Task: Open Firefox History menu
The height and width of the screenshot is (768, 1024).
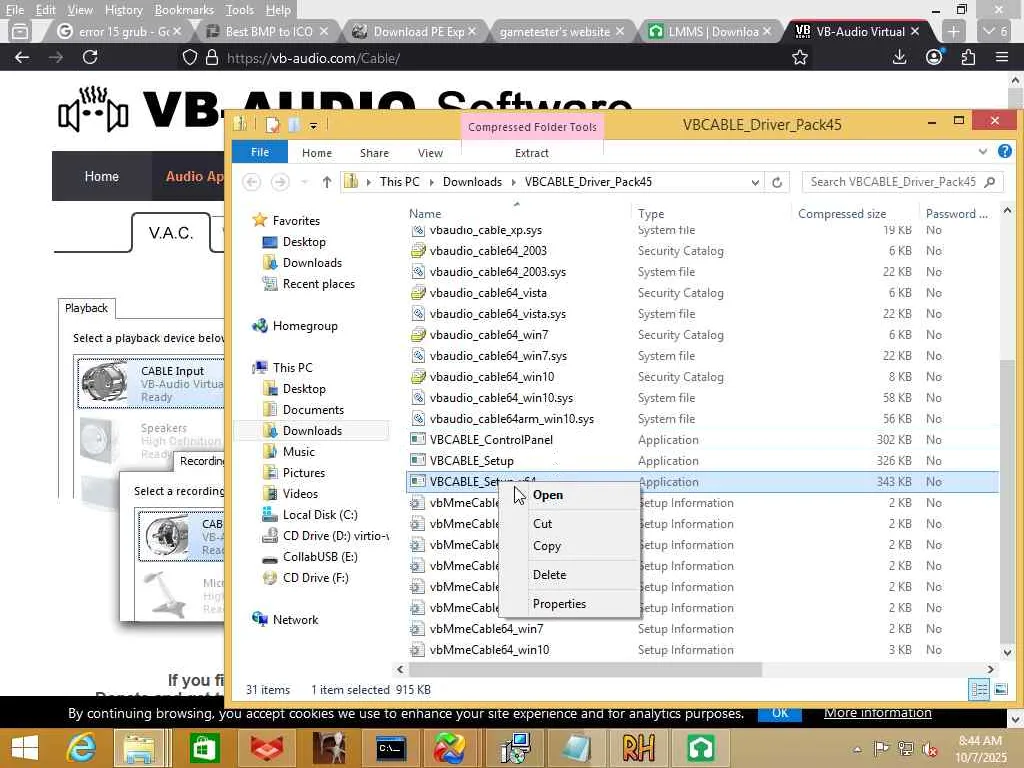Action: tap(123, 10)
